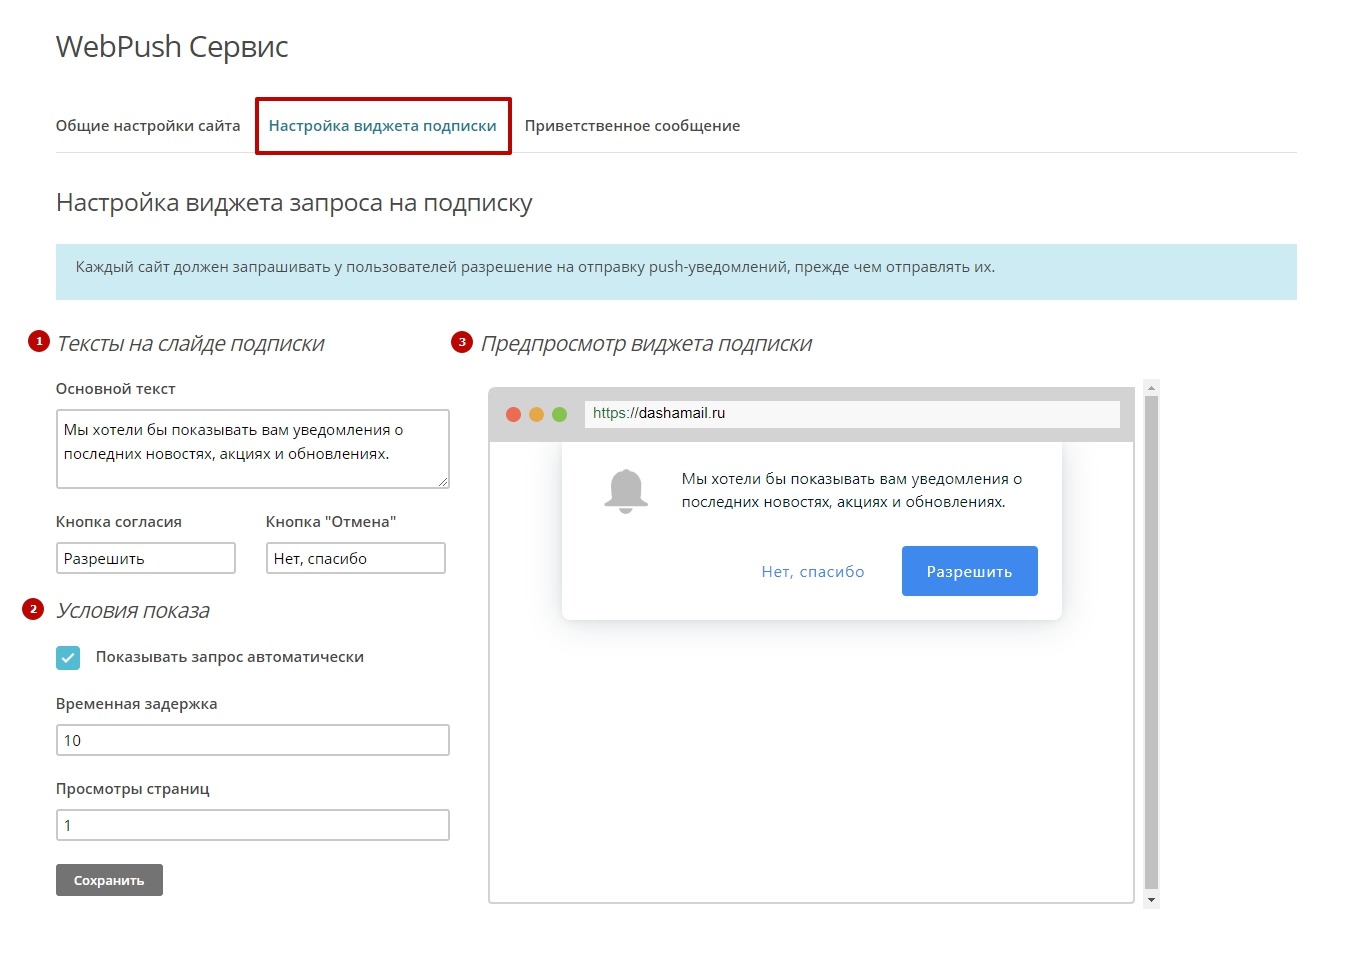Image resolution: width=1351 pixels, height=953 pixels.
Task: Click 'Нет, спасибо' link in preview
Action: pos(812,572)
